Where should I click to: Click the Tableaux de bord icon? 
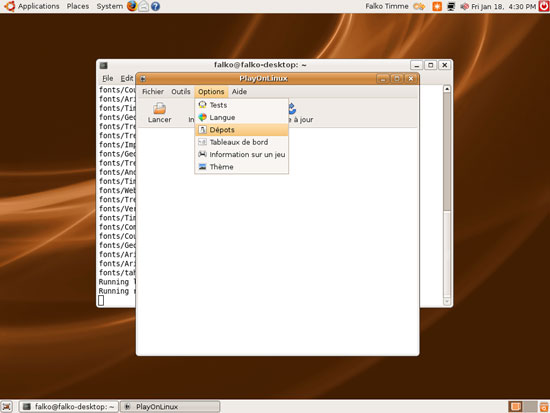[202, 142]
